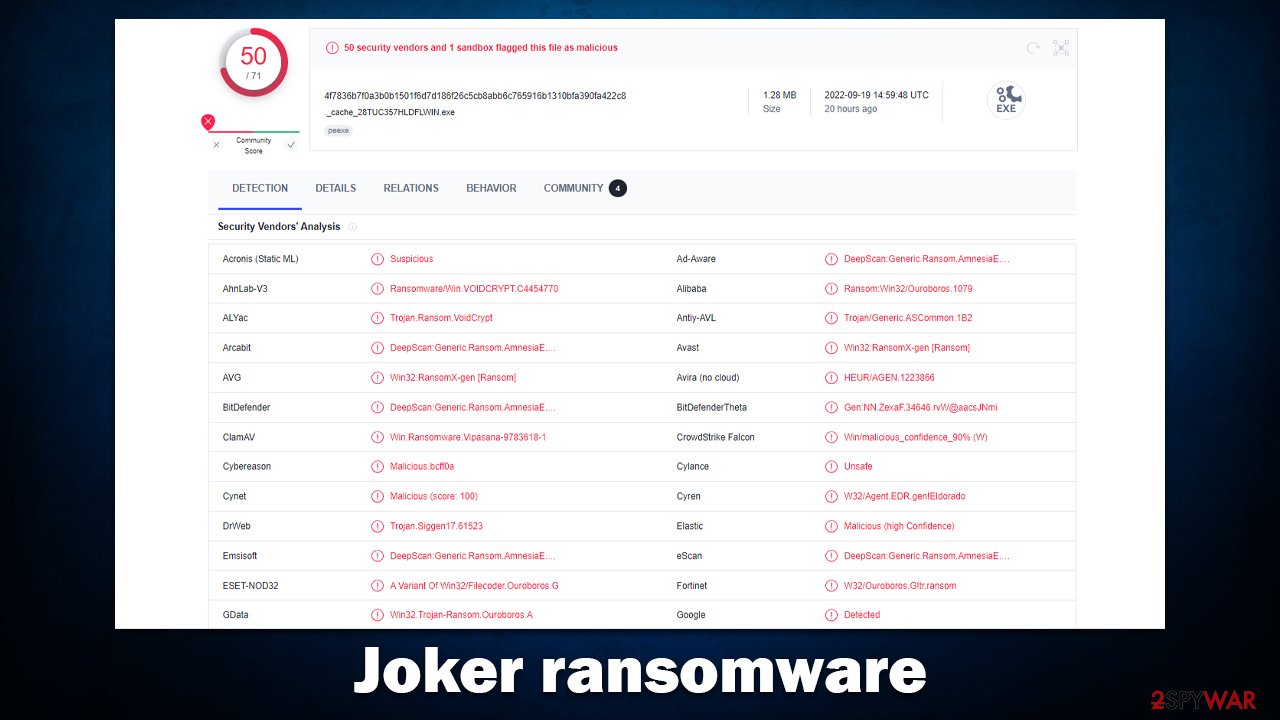Click the _cache_28TUC357HLDFLWIN.exe file name
Viewport: 1280px width, 720px height.
[390, 112]
